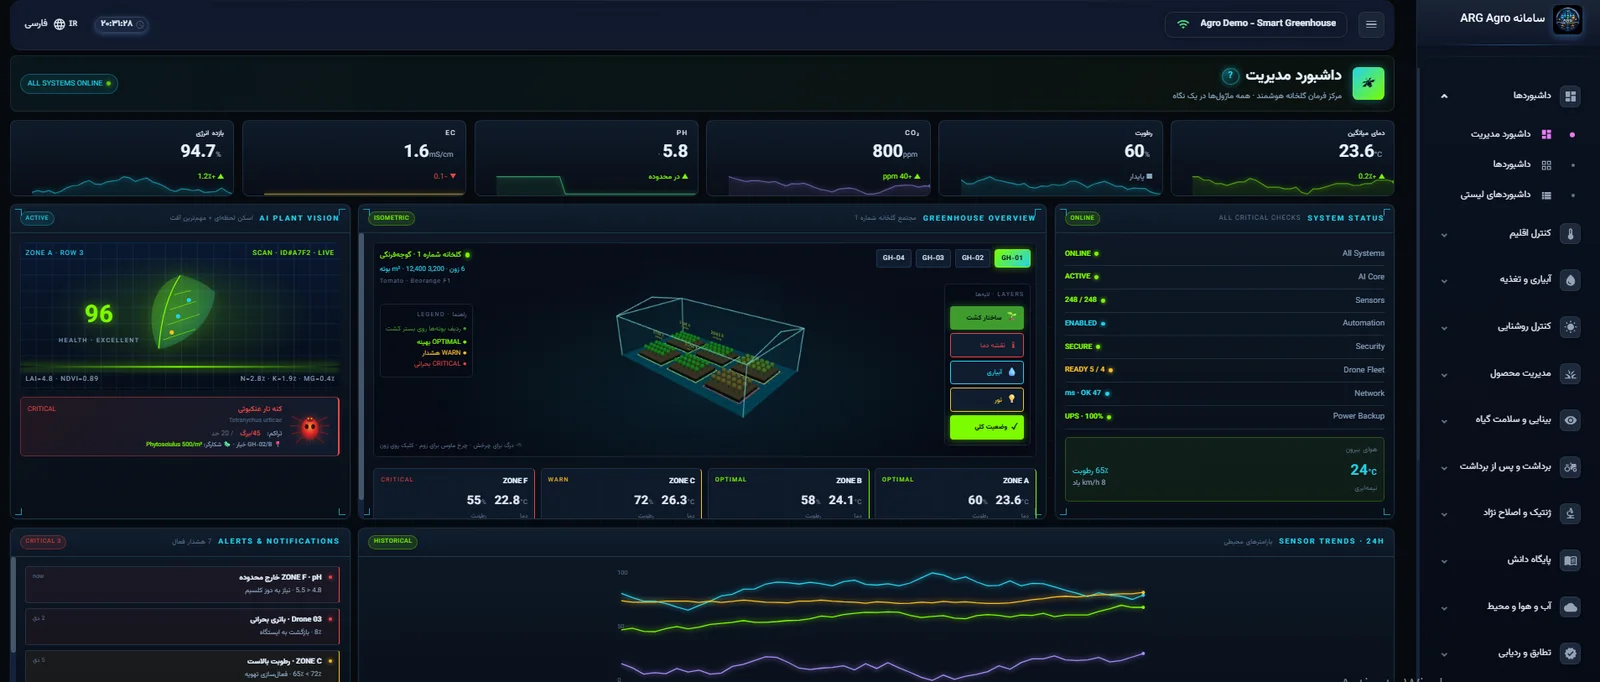1600x682 pixels.
Task: Click the ARG Agro logo avatar
Action: click(1567, 19)
